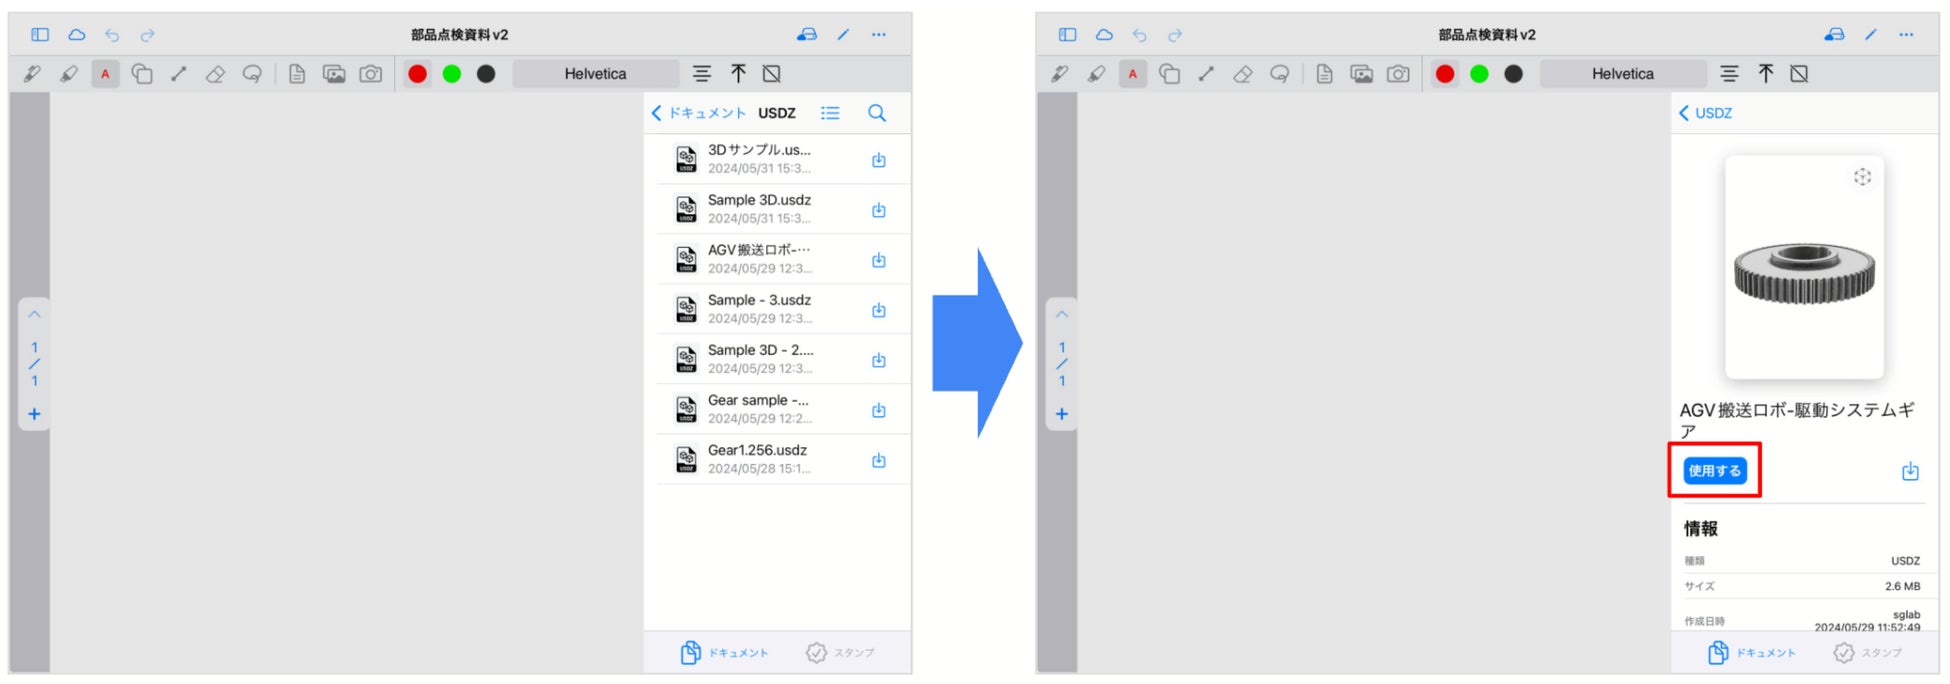Select the text tool in left screen
This screenshot has width=1950, height=684.
tap(105, 74)
